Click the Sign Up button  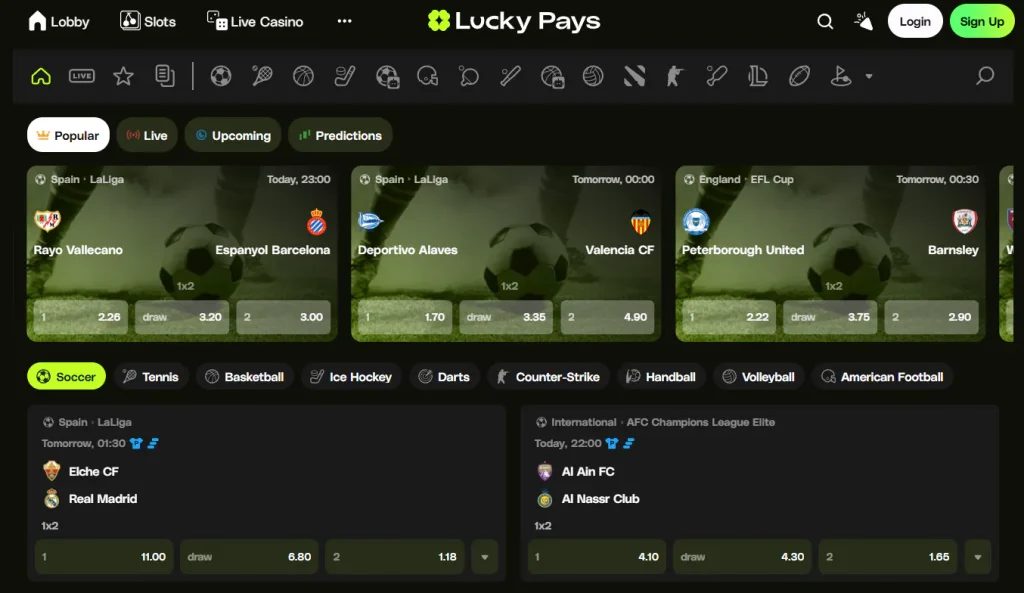point(982,21)
